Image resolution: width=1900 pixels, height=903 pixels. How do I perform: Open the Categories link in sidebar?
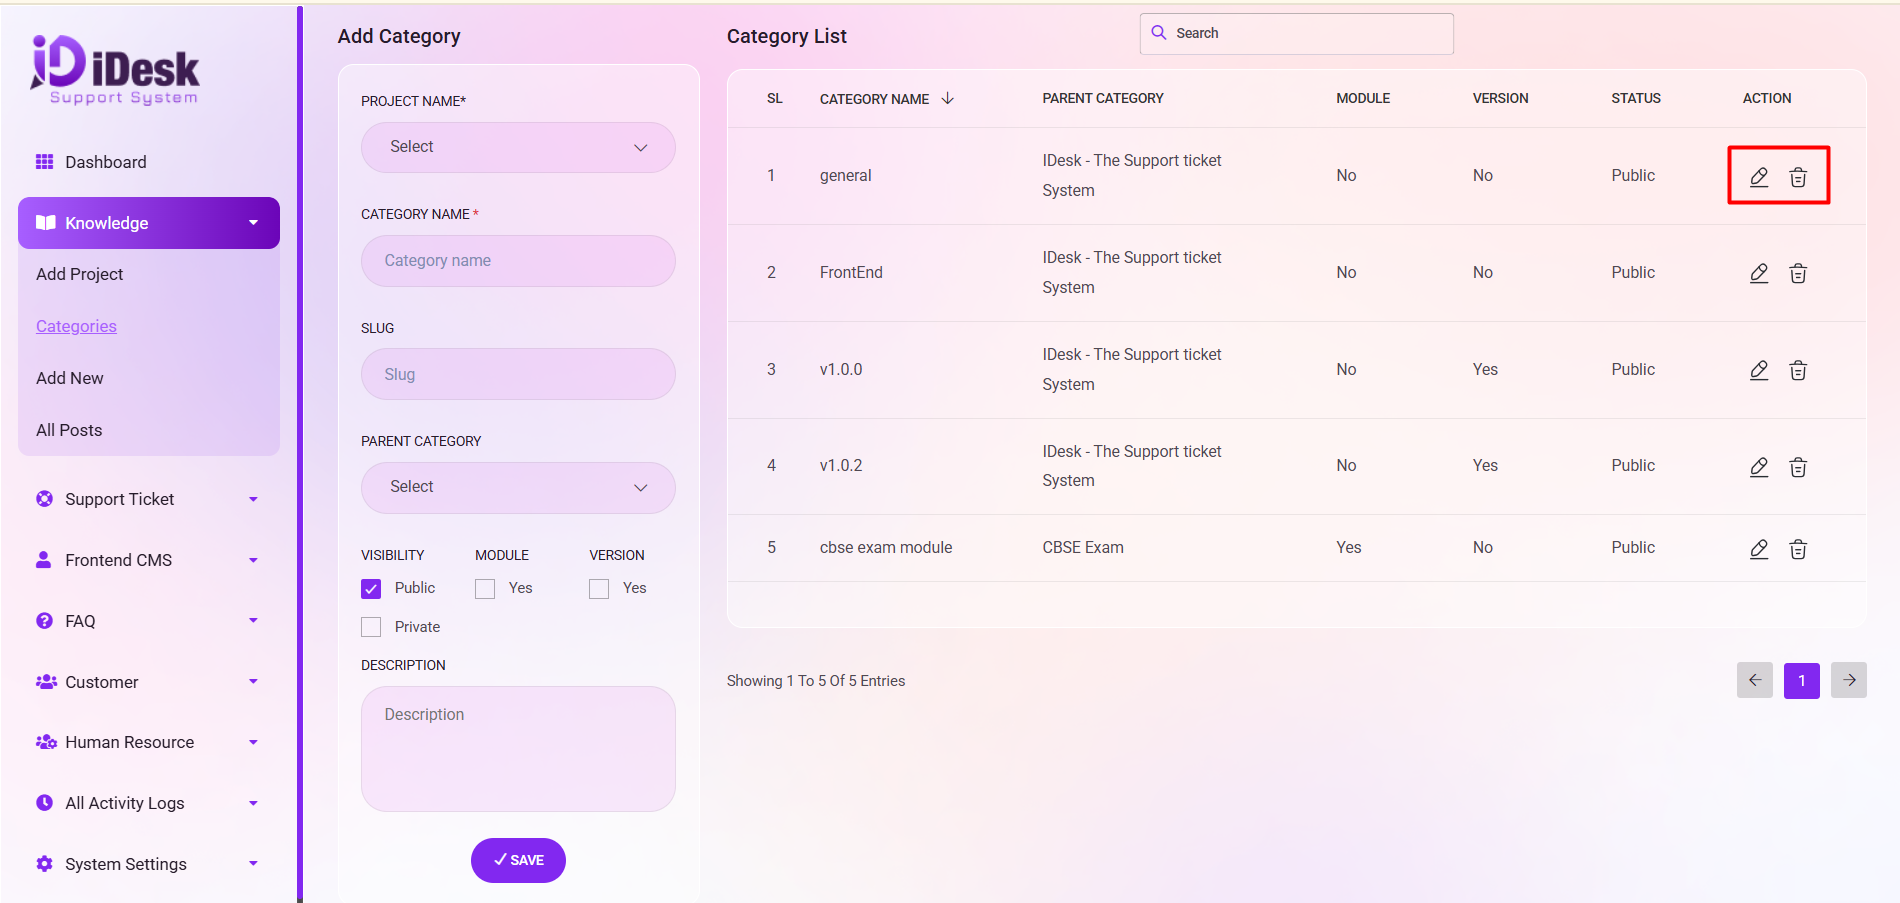tap(76, 326)
